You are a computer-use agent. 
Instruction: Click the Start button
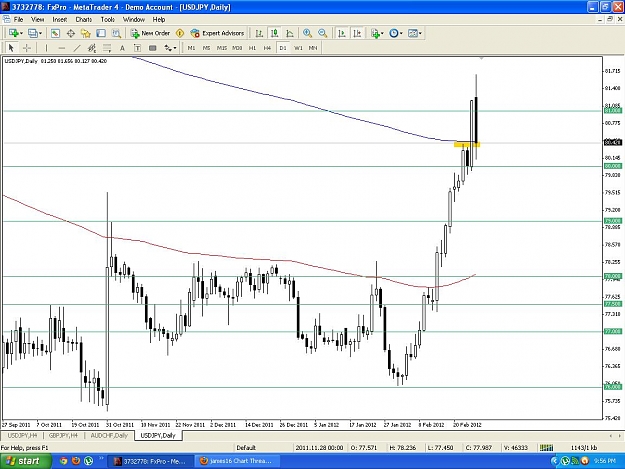[25, 461]
